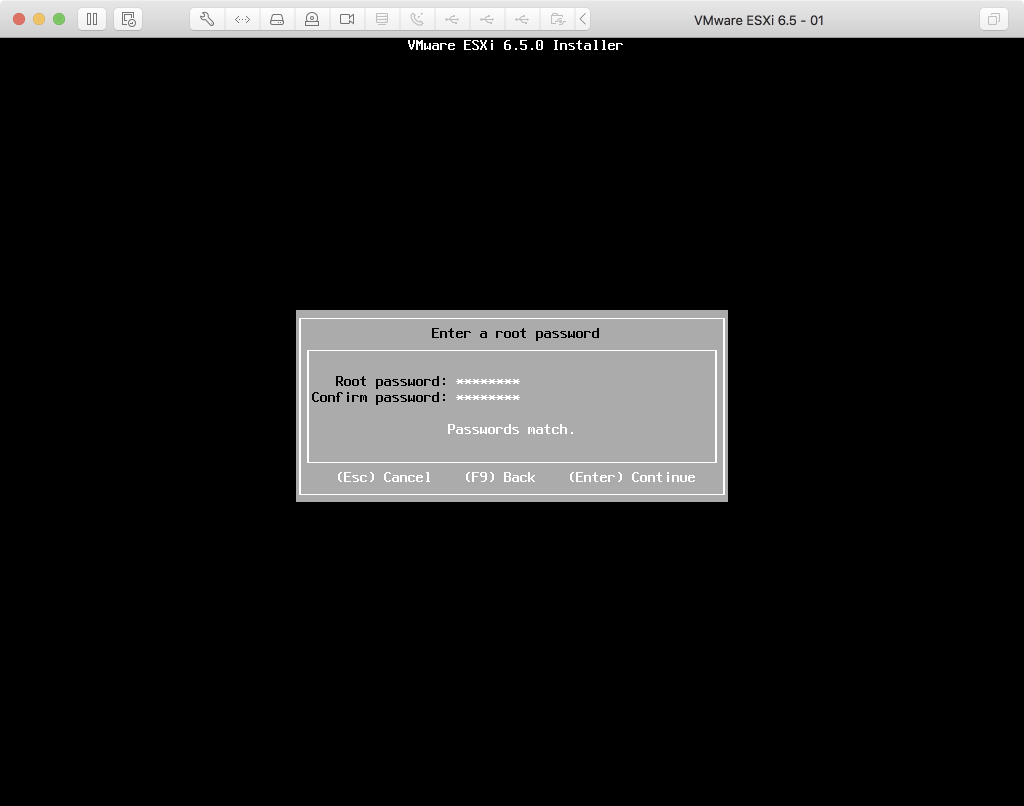The width and height of the screenshot is (1024, 806).
Task: Click the CD/DVD drive icon
Action: (x=312, y=19)
